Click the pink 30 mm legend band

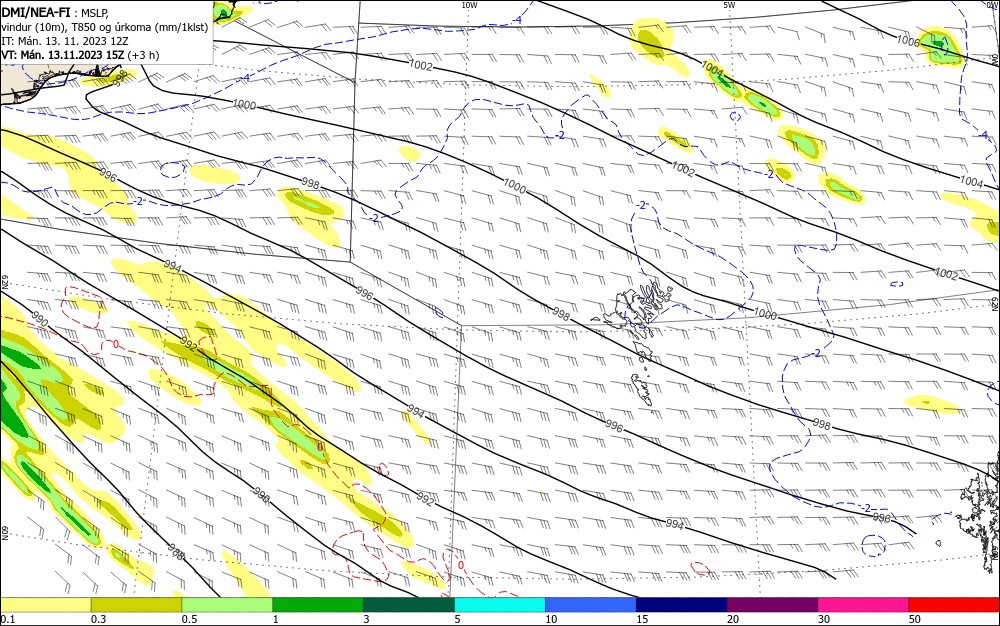pos(864,605)
